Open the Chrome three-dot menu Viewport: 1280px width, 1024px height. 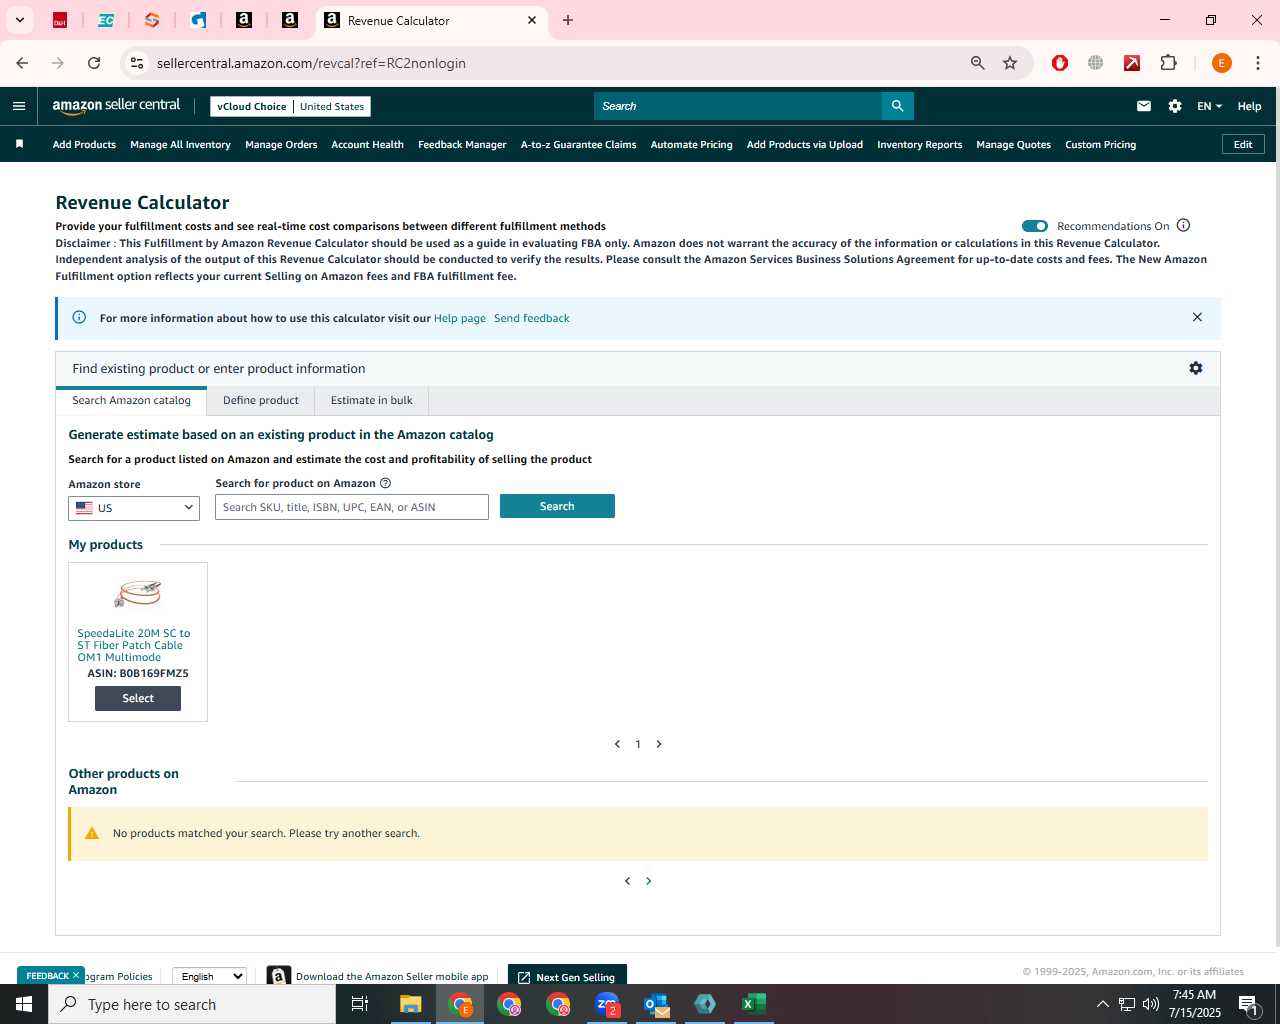[1258, 63]
